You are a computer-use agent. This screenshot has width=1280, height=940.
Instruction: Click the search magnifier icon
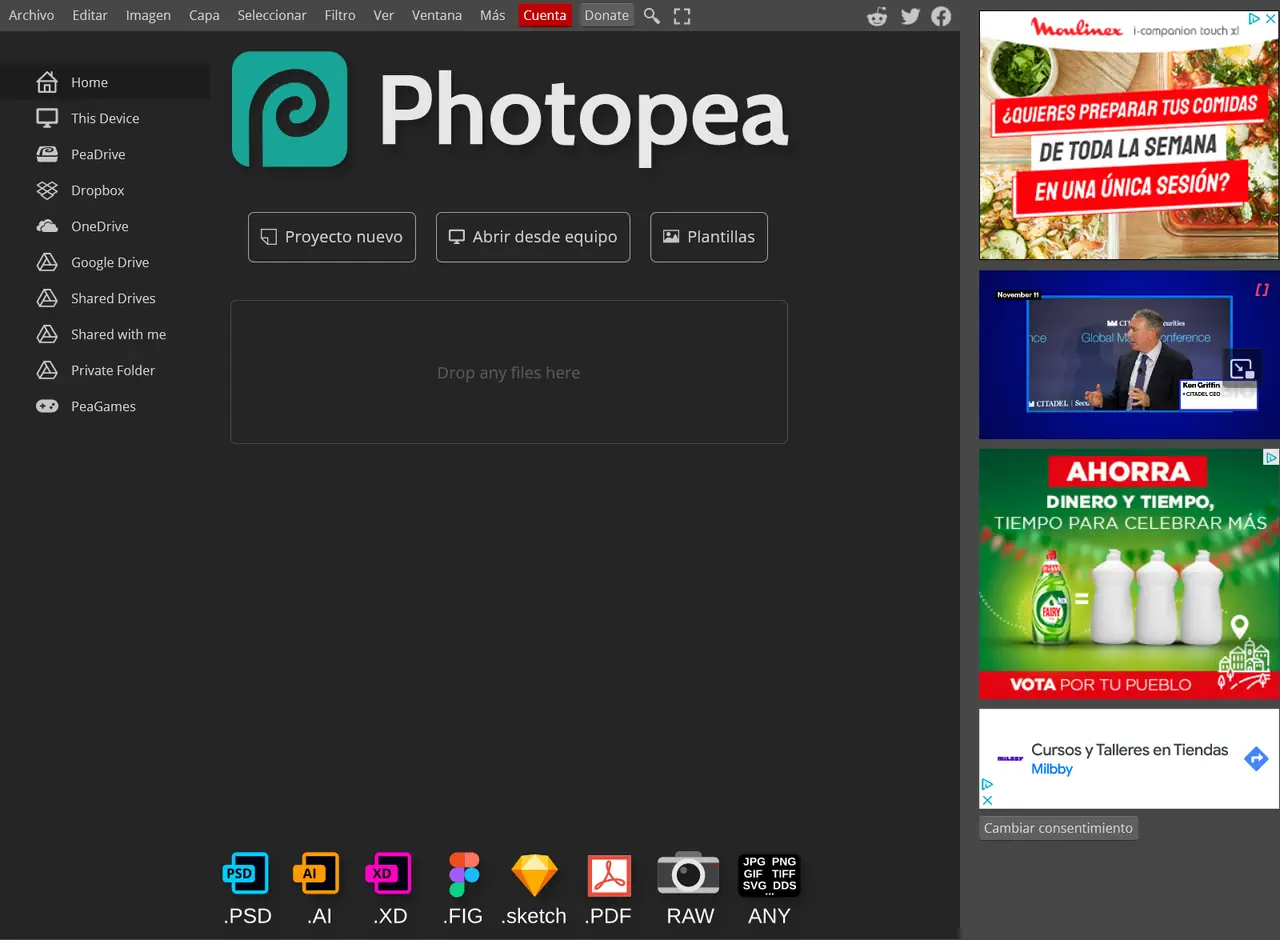[652, 16]
